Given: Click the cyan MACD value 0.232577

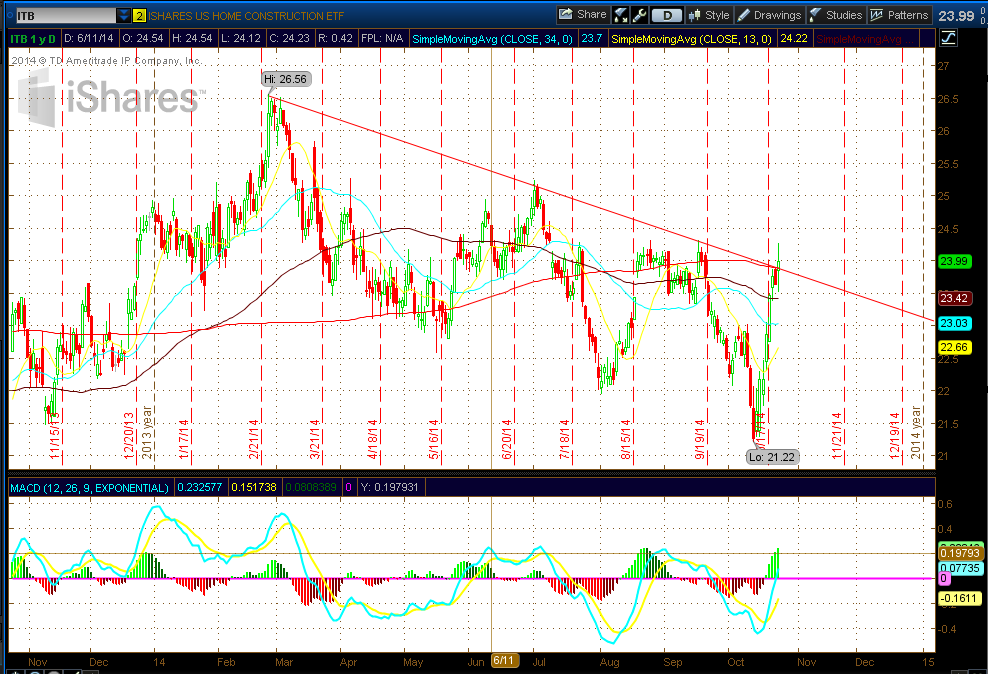Looking at the screenshot, I should click(200, 488).
